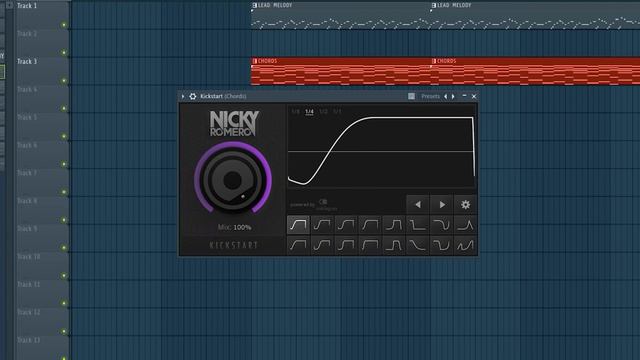
Task: Open the menu icon of the first LEAD MELODY clip
Action: [x=254, y=5]
